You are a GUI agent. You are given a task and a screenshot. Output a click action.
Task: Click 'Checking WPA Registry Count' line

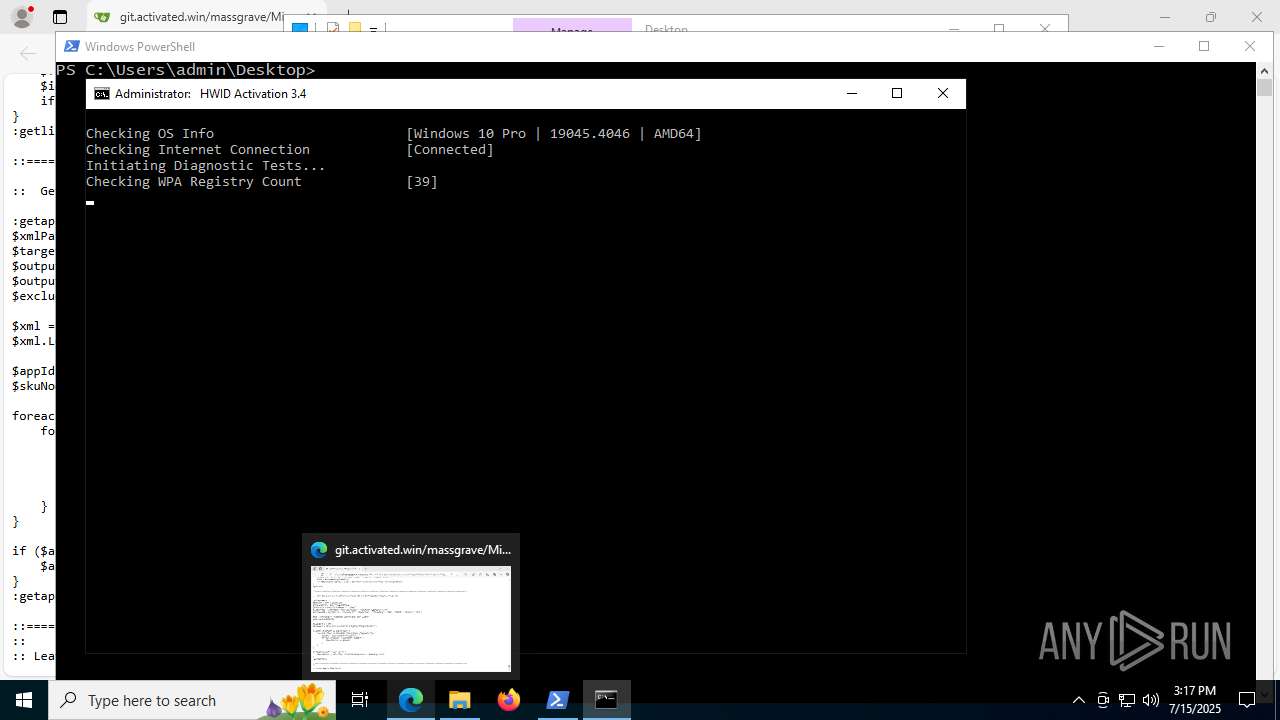[194, 181]
